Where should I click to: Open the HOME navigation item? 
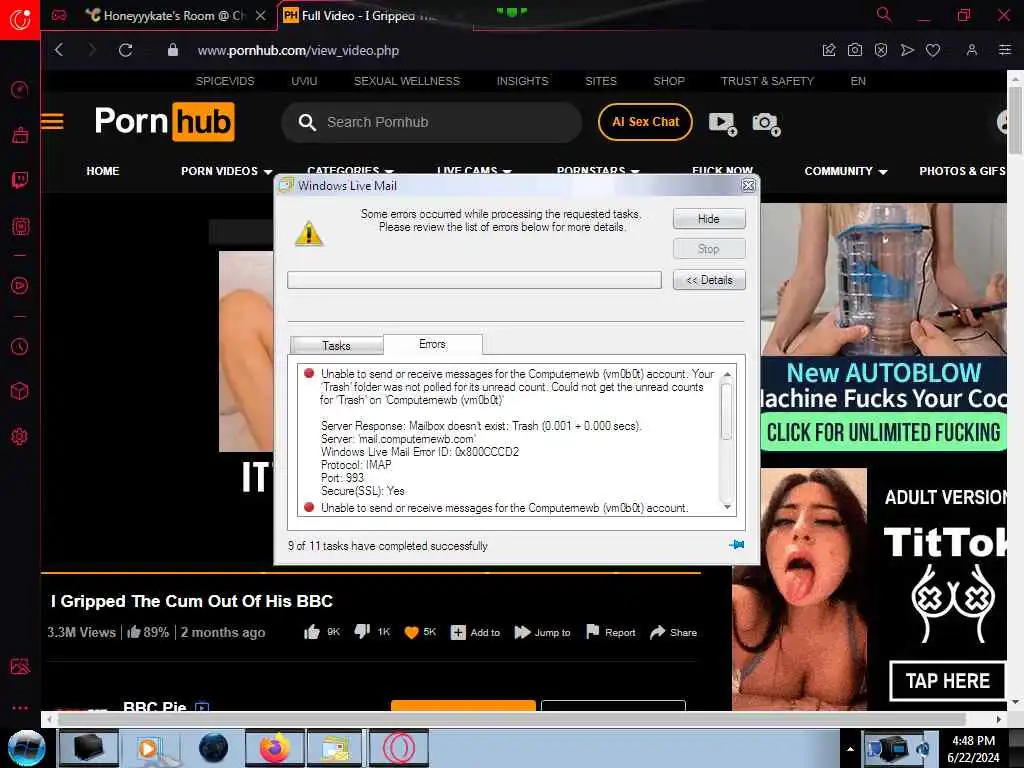click(103, 171)
